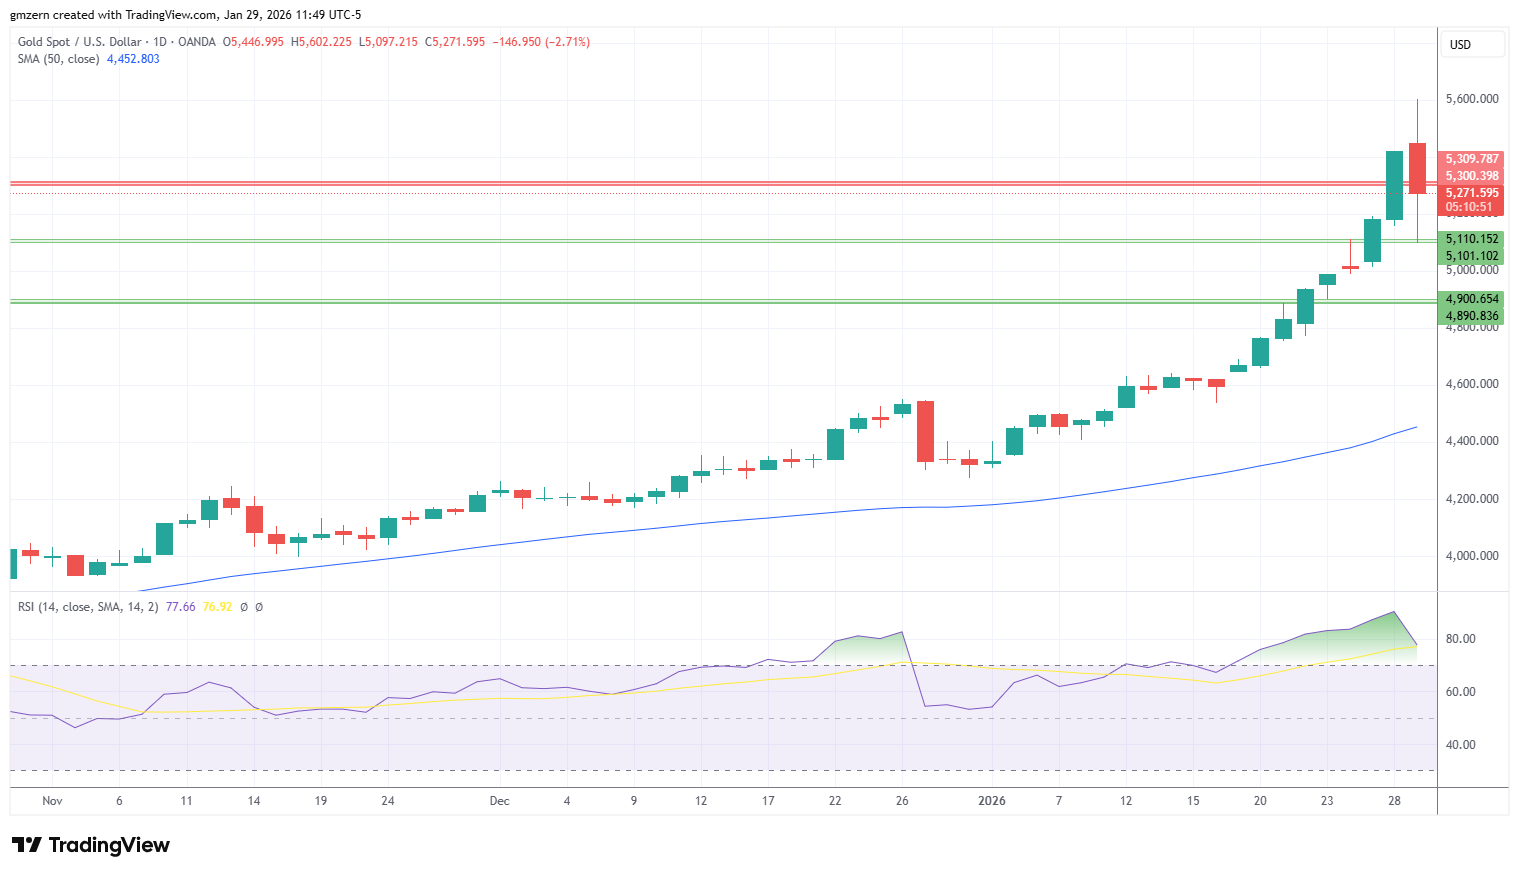Click the 4,400.000 price axis label
Image resolution: width=1519 pixels, height=875 pixels.
point(1472,441)
